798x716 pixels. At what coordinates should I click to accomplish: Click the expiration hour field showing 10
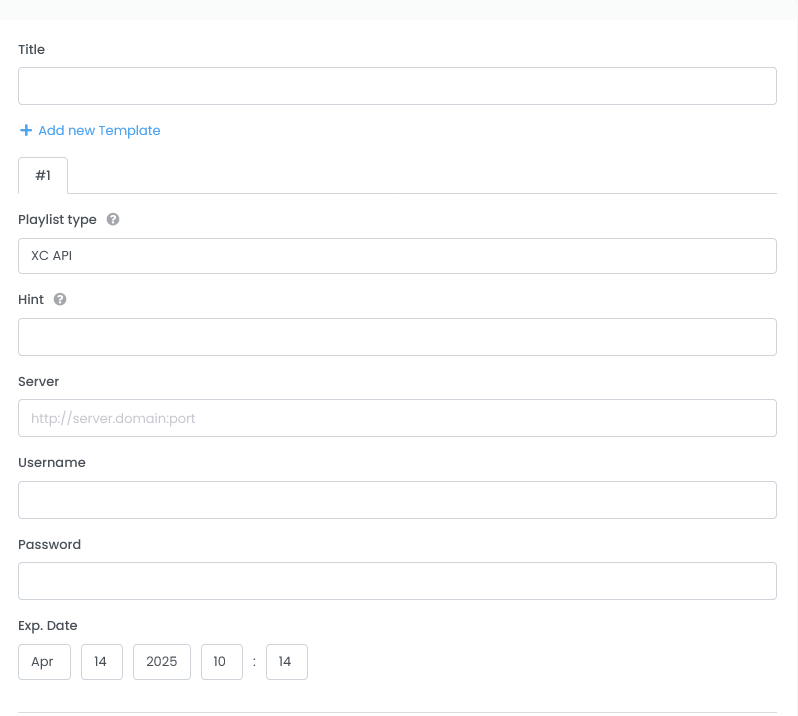(x=221, y=662)
